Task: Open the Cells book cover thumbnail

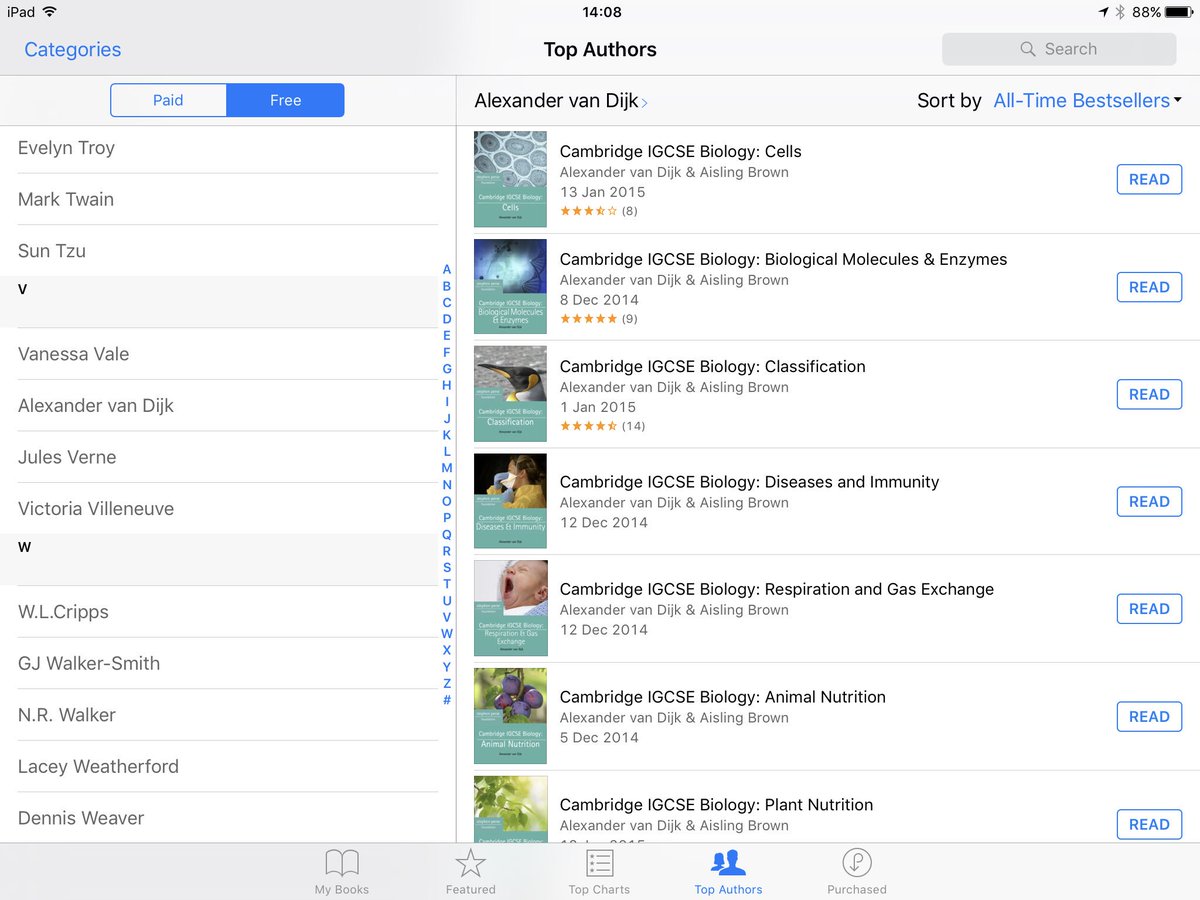Action: coord(510,179)
